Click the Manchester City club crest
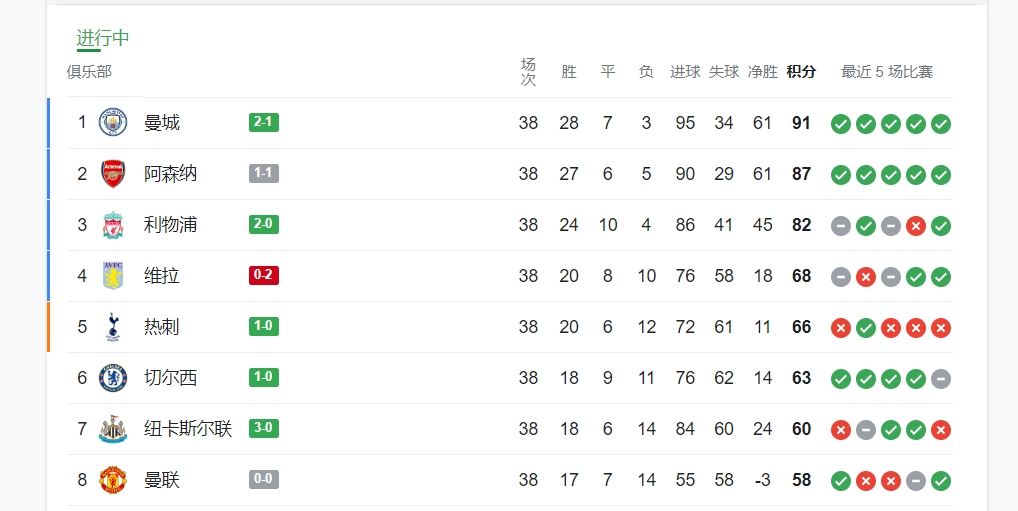 coord(113,123)
